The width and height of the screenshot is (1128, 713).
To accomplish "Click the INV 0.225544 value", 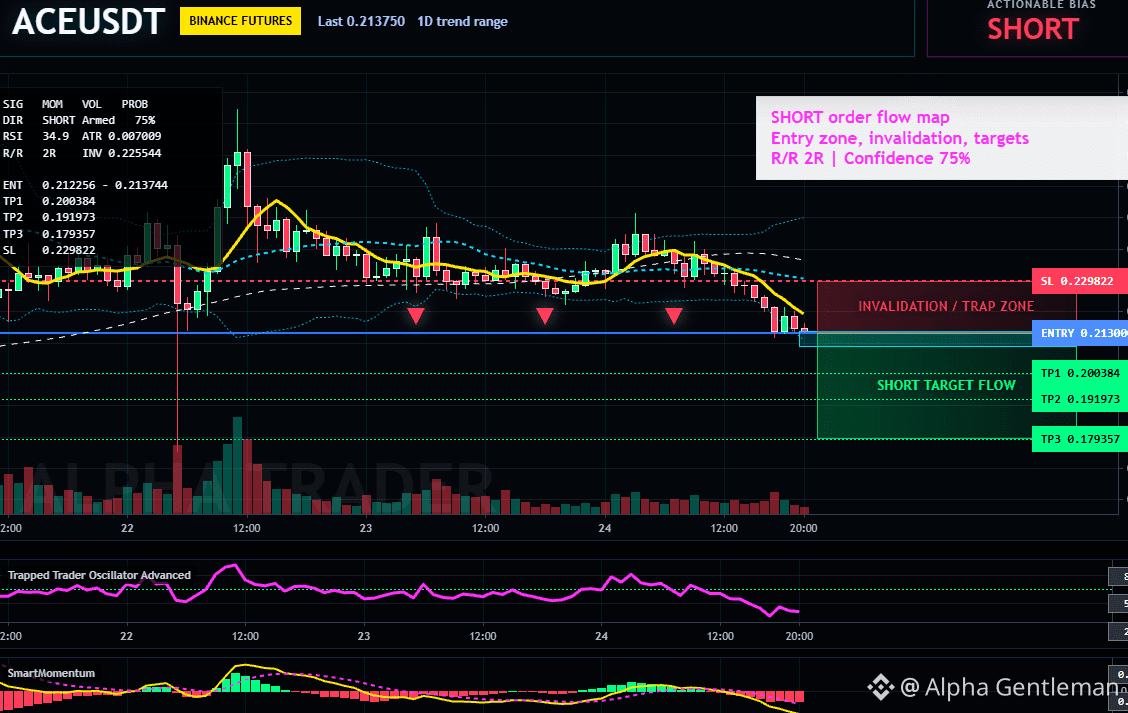I will click(121, 153).
